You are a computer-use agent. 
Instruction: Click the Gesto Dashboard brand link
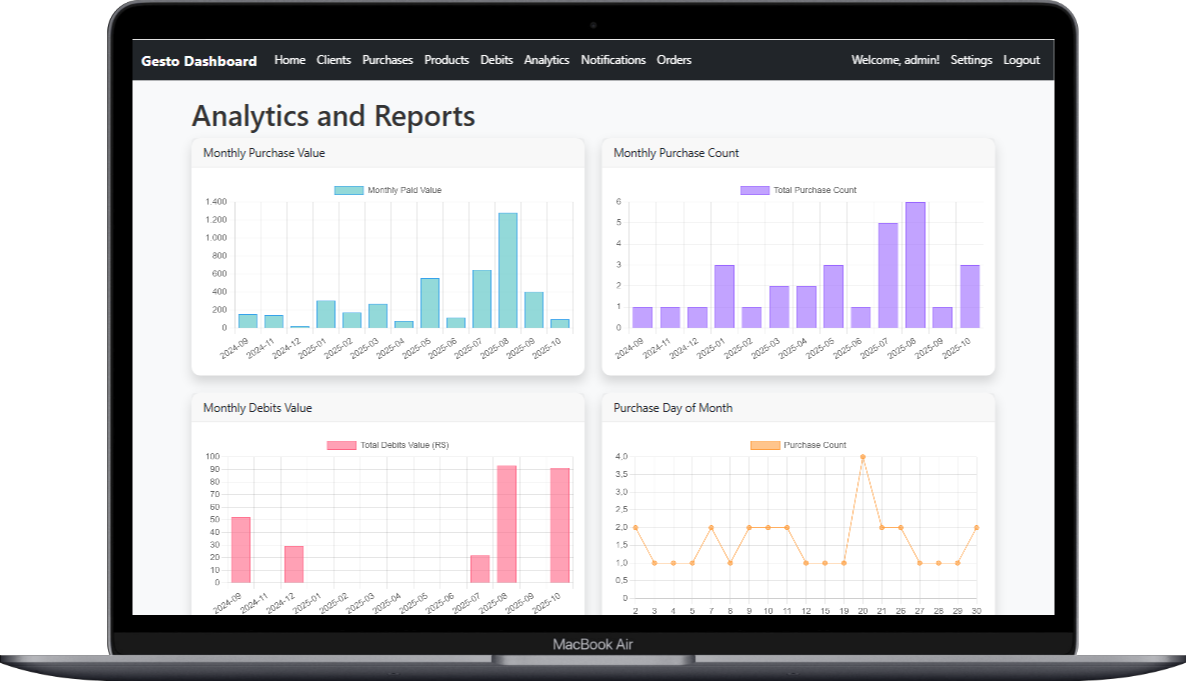(x=198, y=60)
